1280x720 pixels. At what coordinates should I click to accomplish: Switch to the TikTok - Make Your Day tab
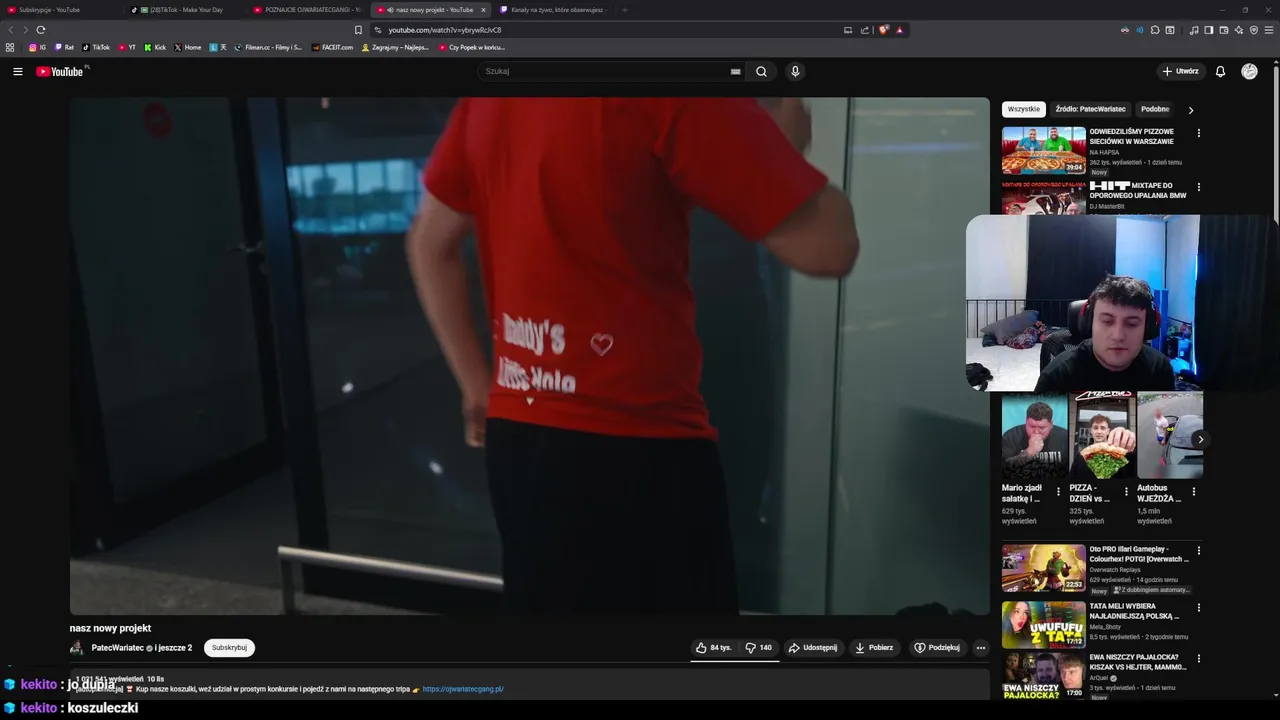pos(186,10)
